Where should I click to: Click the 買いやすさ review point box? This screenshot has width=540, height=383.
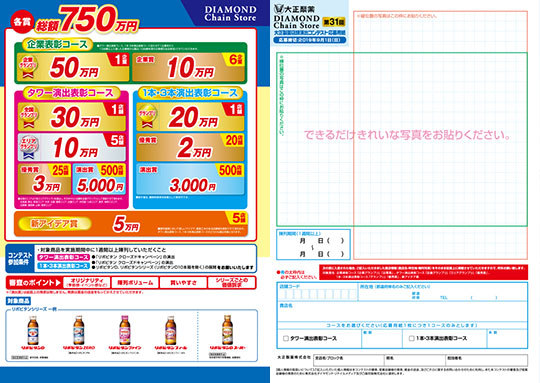pyautogui.click(x=183, y=282)
